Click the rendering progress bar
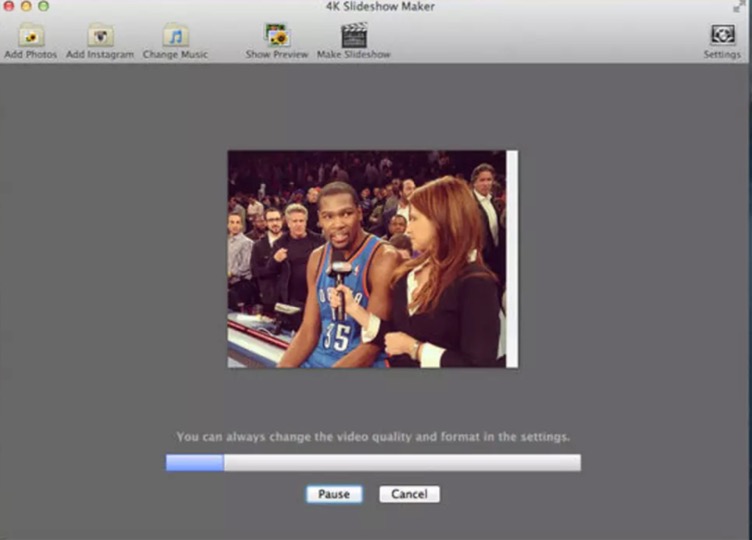752x540 pixels. click(373, 463)
